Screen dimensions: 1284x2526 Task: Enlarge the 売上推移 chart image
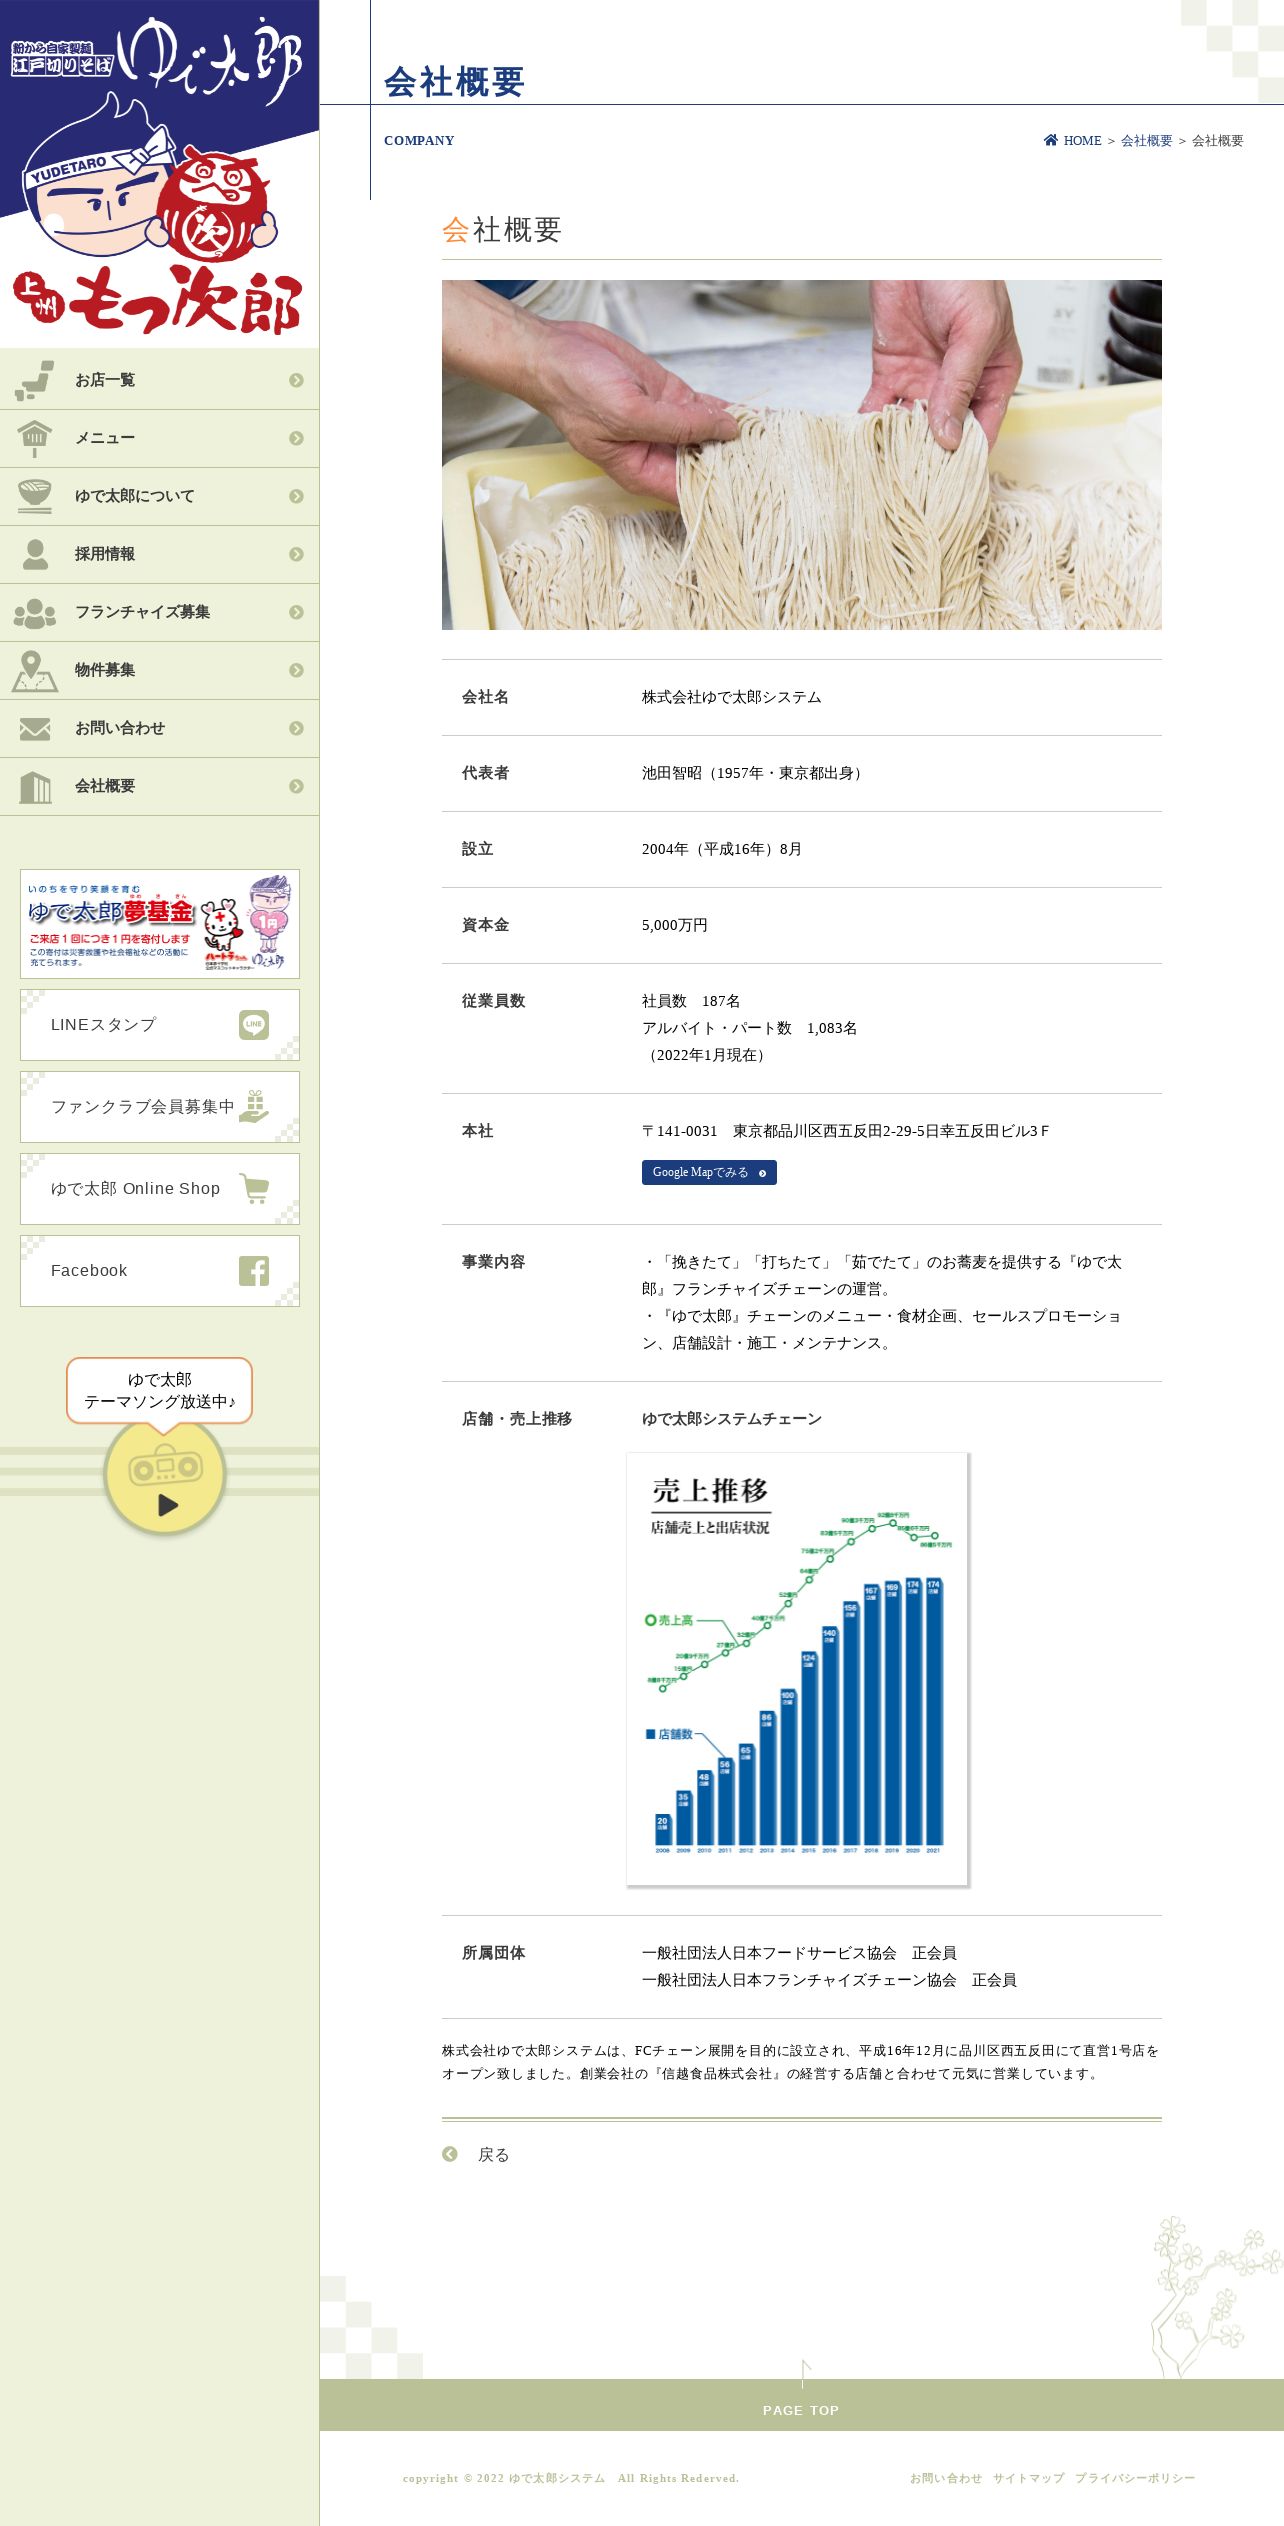pyautogui.click(x=797, y=1669)
